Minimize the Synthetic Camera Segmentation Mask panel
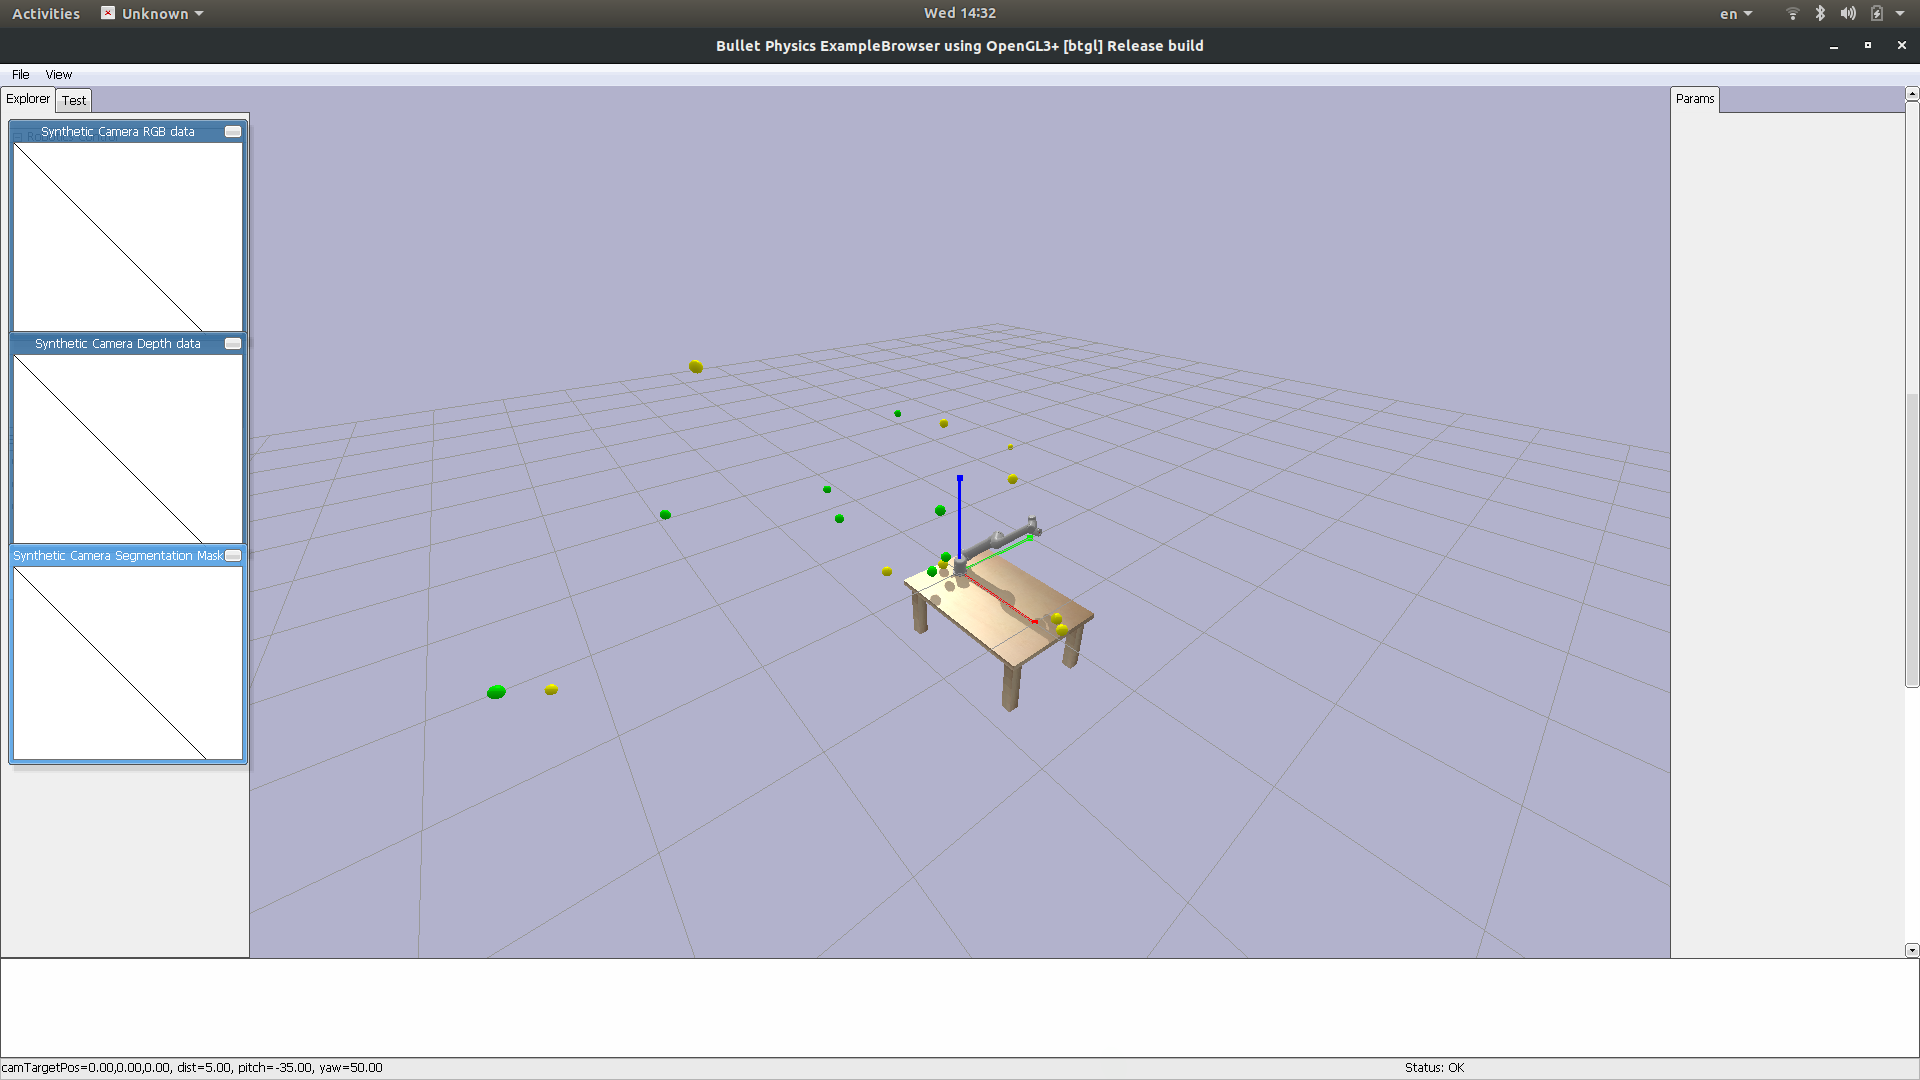Image resolution: width=1920 pixels, height=1080 pixels. tap(232, 555)
